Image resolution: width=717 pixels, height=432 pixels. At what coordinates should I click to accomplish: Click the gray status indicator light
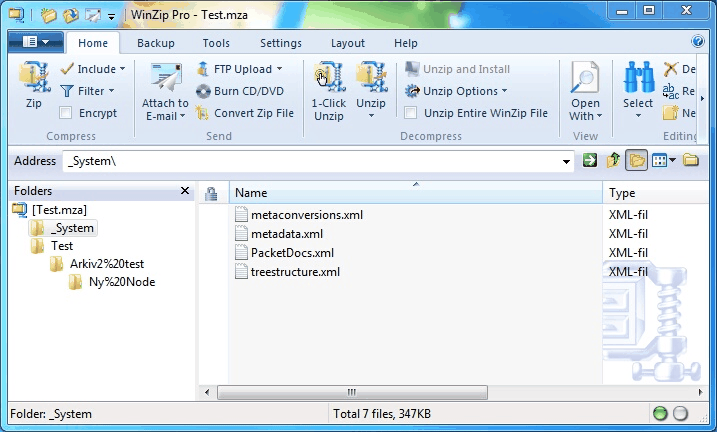tap(680, 413)
